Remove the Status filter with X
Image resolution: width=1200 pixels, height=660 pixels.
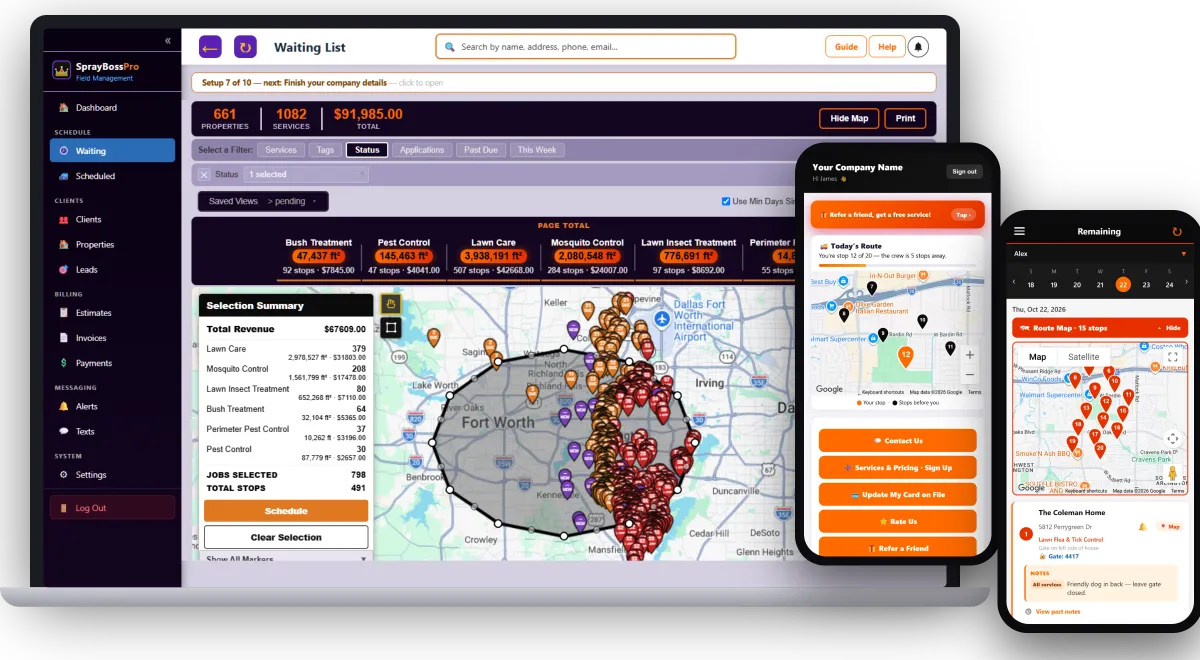coord(204,174)
